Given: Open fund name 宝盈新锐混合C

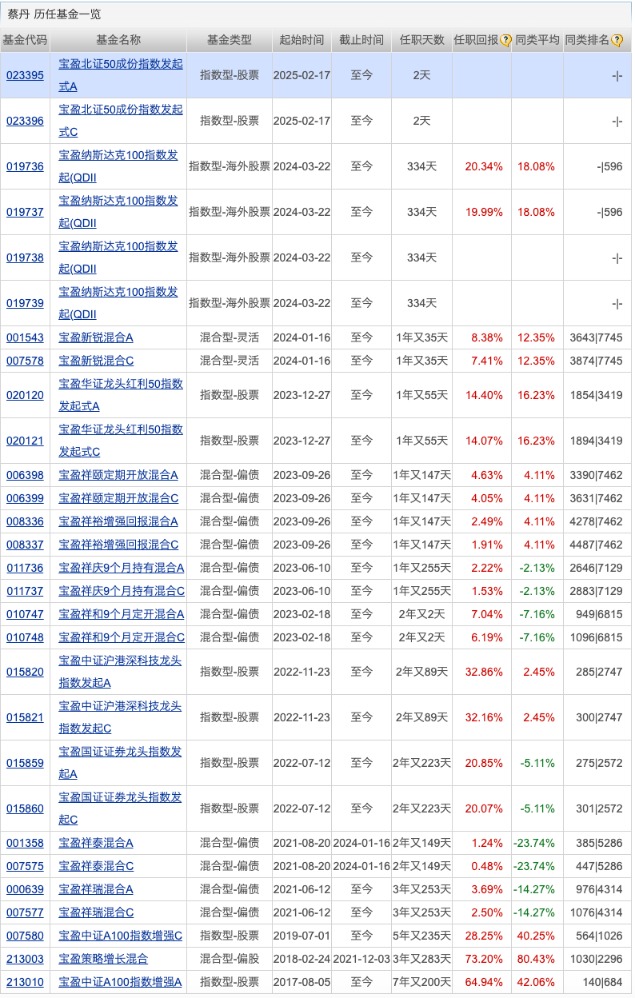Looking at the screenshot, I should coord(96,361).
